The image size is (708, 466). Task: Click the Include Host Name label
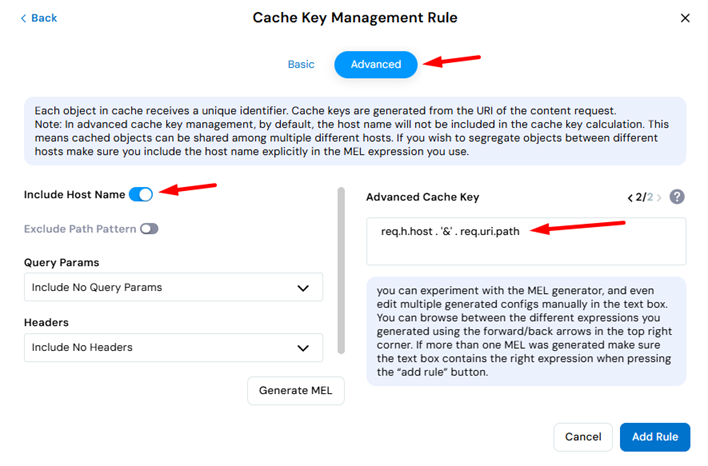(x=75, y=195)
